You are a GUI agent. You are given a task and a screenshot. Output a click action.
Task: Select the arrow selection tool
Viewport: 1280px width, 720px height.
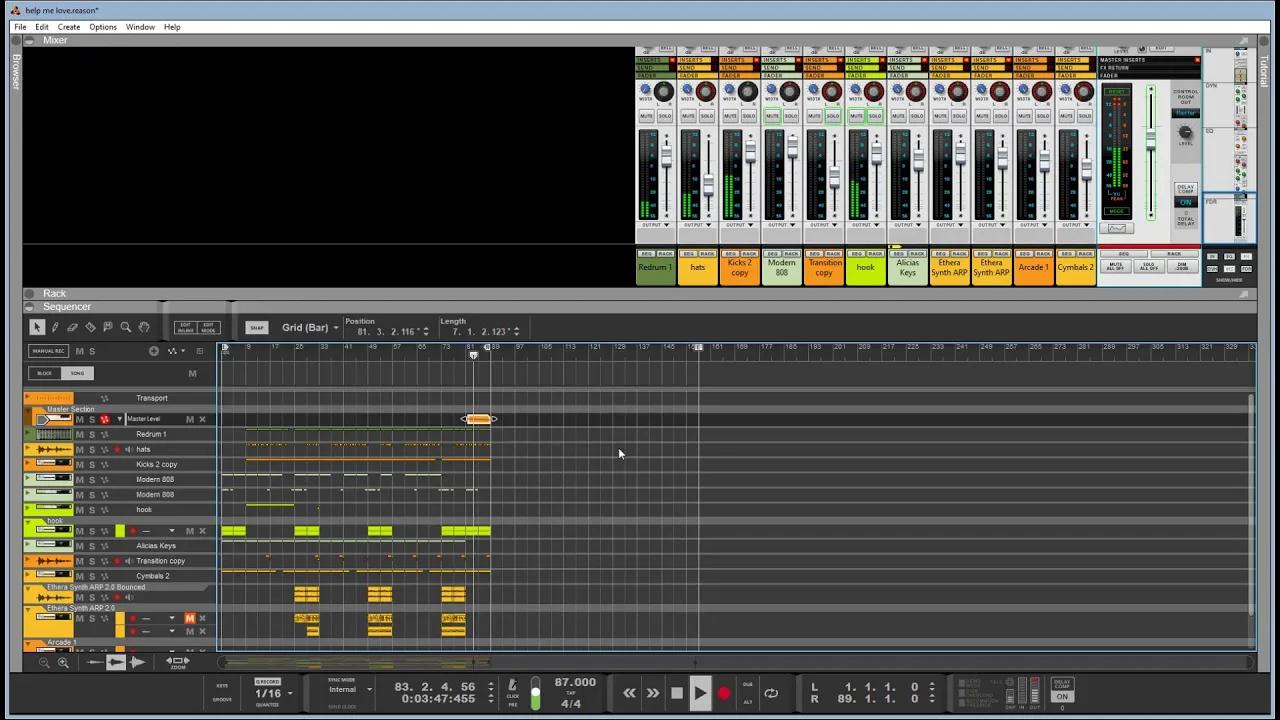pos(37,327)
